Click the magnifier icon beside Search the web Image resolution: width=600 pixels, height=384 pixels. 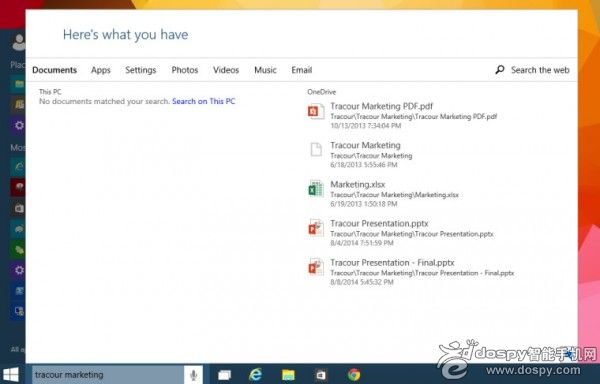[500, 70]
